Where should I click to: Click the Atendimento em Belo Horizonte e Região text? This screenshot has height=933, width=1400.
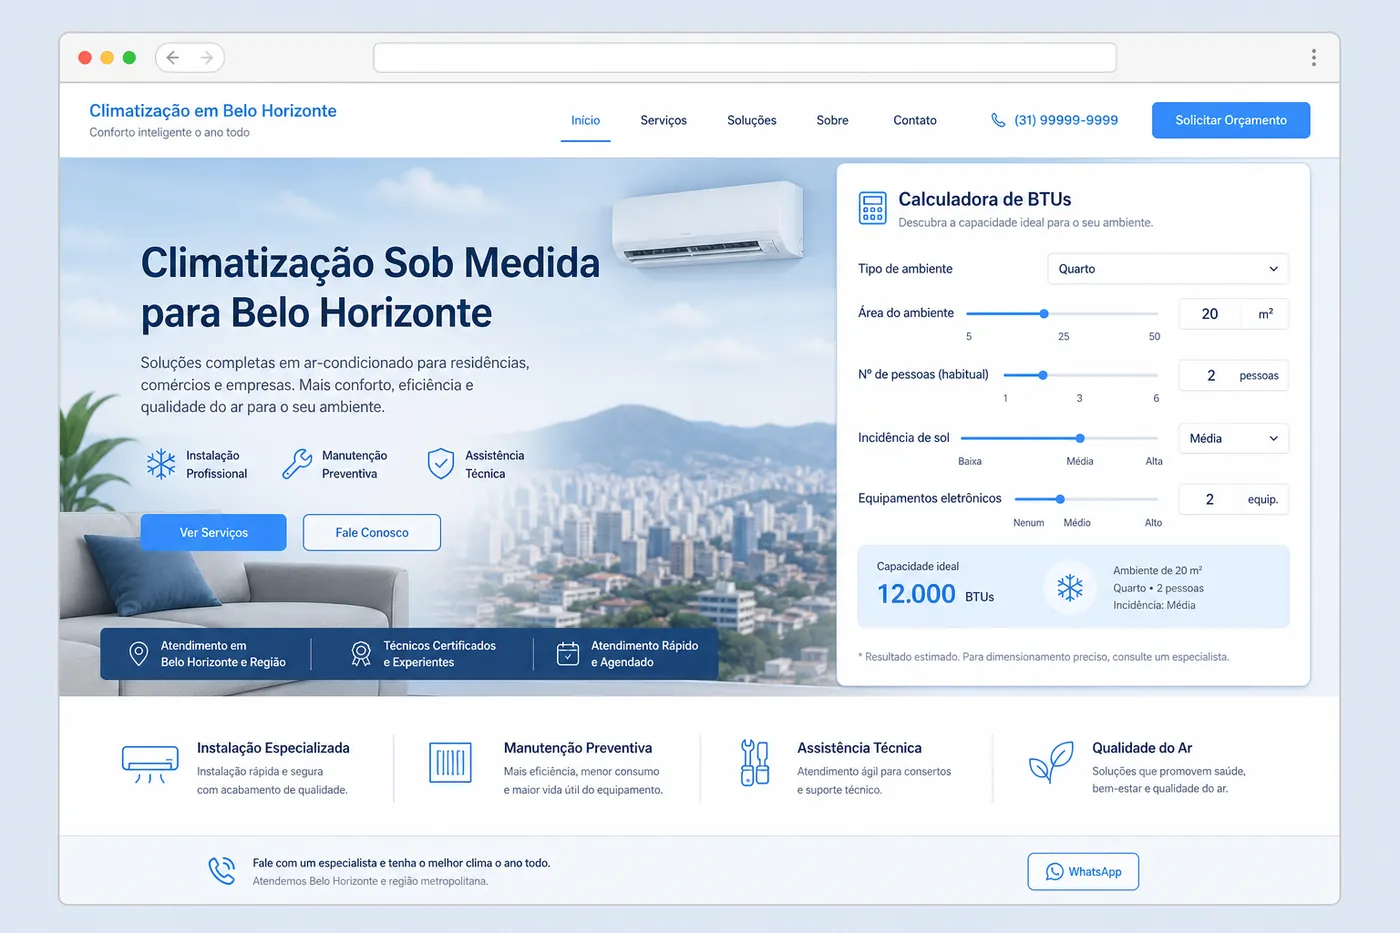pyautogui.click(x=223, y=654)
